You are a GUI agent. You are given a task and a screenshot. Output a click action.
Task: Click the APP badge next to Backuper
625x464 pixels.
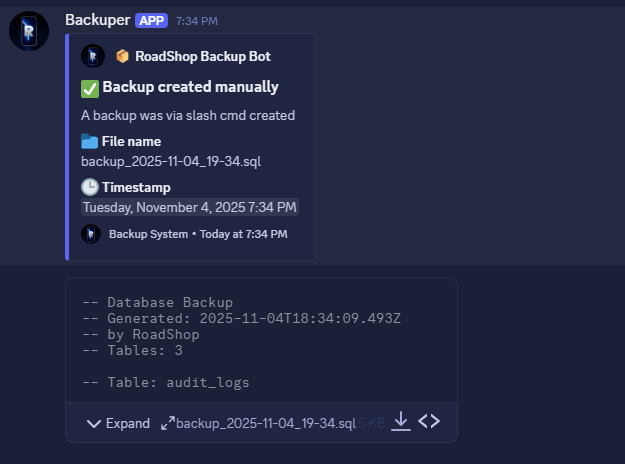pyautogui.click(x=151, y=20)
